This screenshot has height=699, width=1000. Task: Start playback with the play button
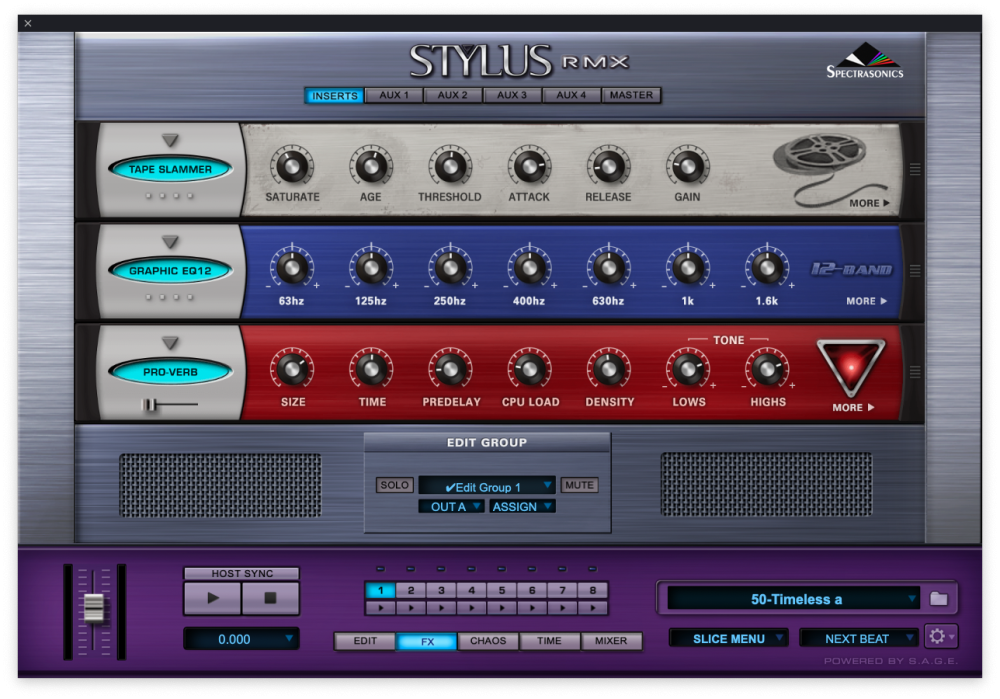click(x=213, y=598)
